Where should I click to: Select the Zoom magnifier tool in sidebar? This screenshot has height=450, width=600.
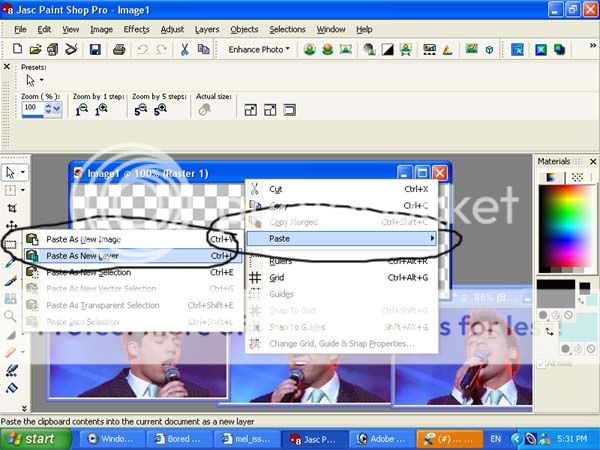[x=10, y=316]
